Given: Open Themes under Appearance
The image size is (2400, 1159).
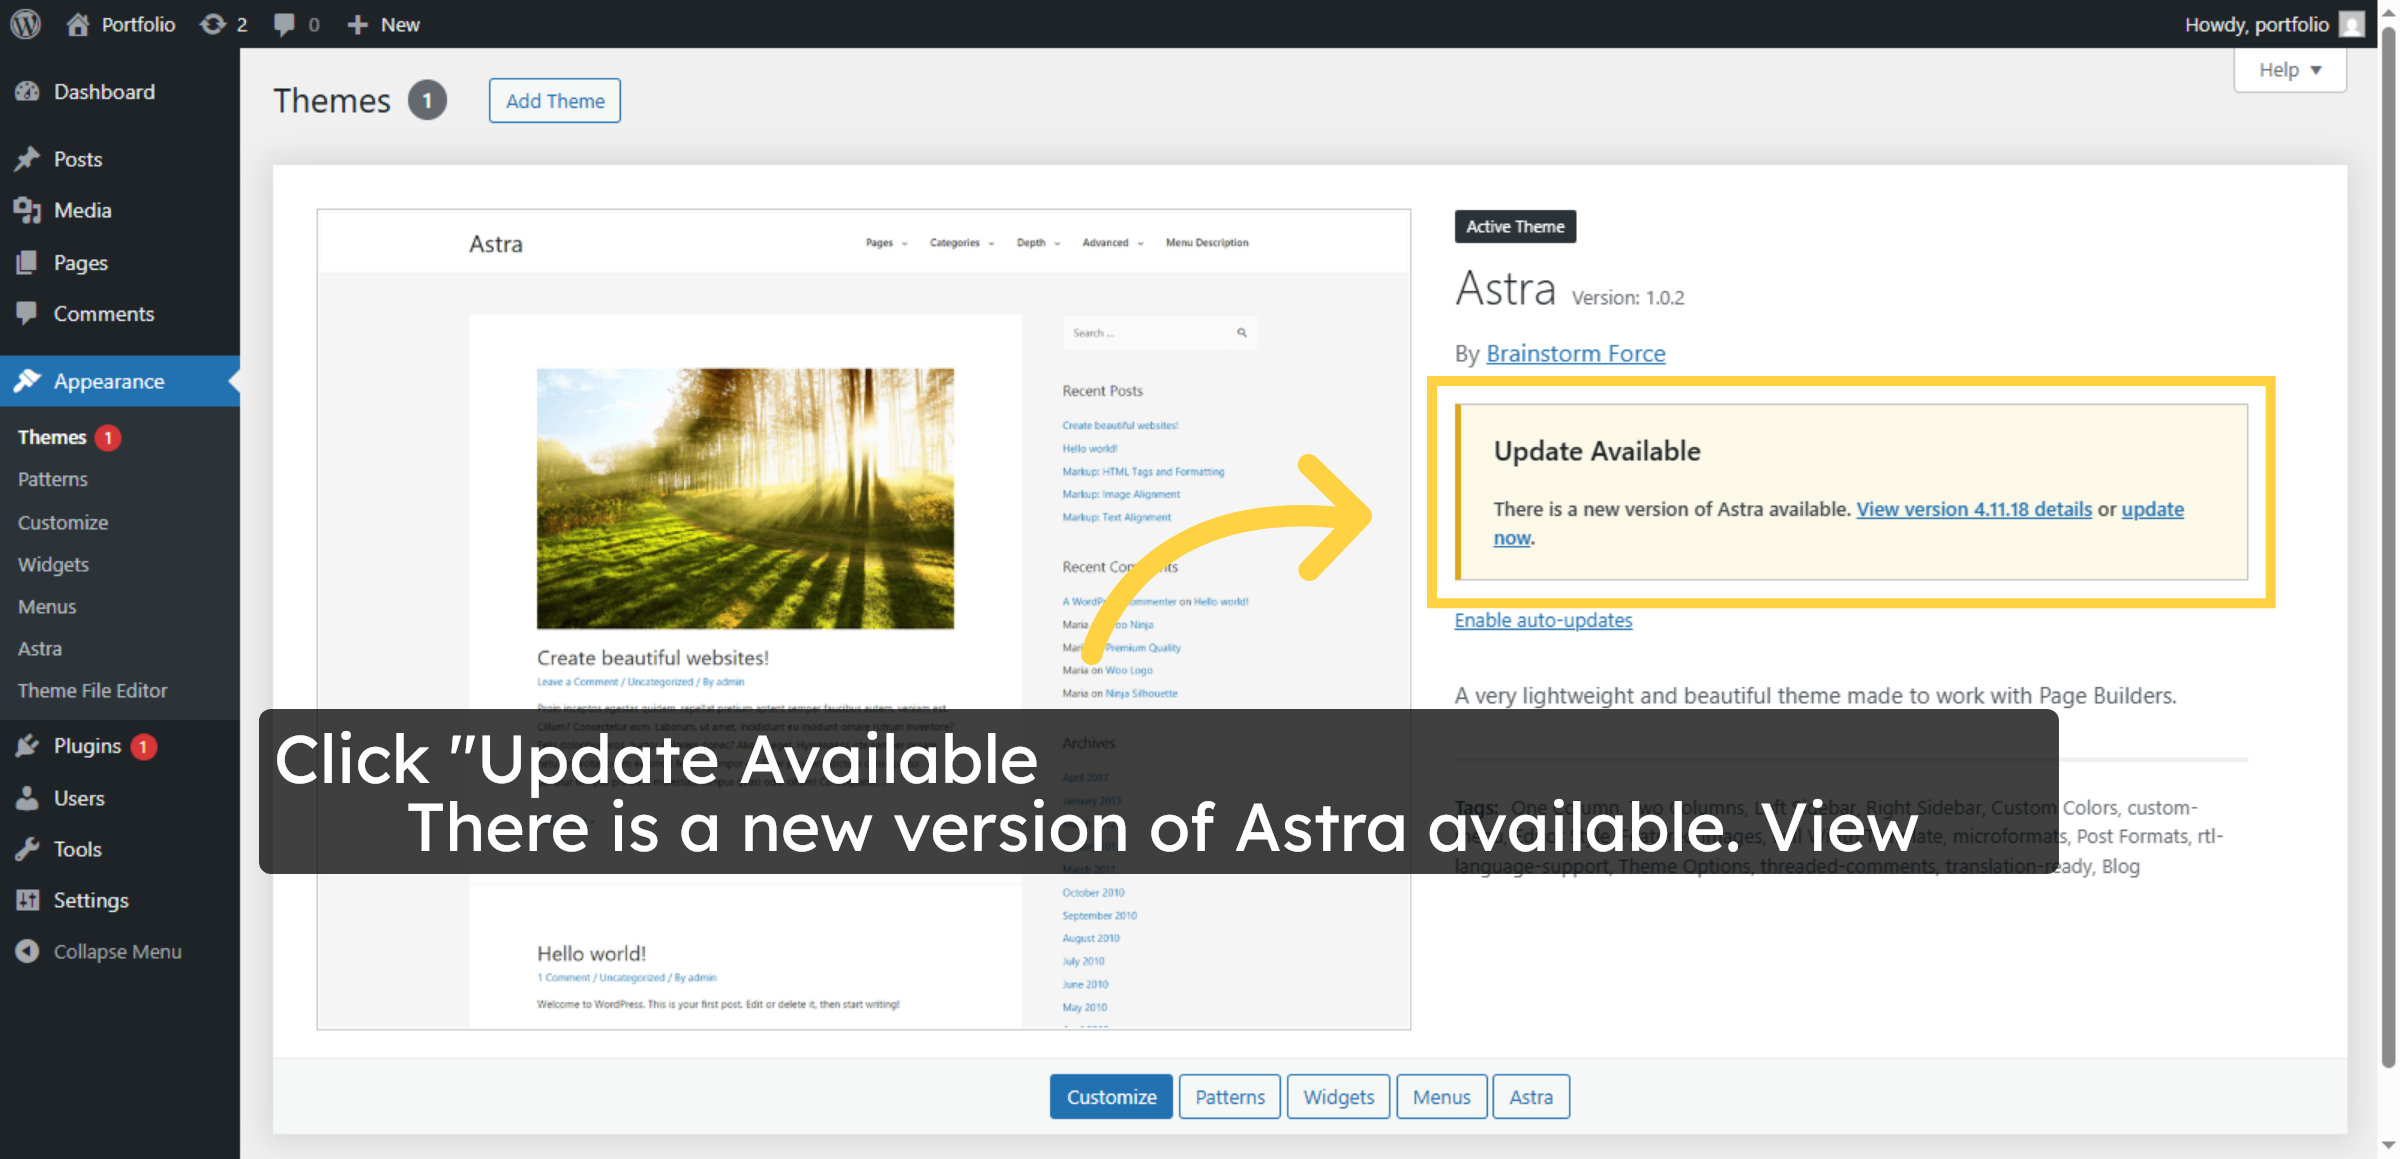Looking at the screenshot, I should click(x=54, y=437).
